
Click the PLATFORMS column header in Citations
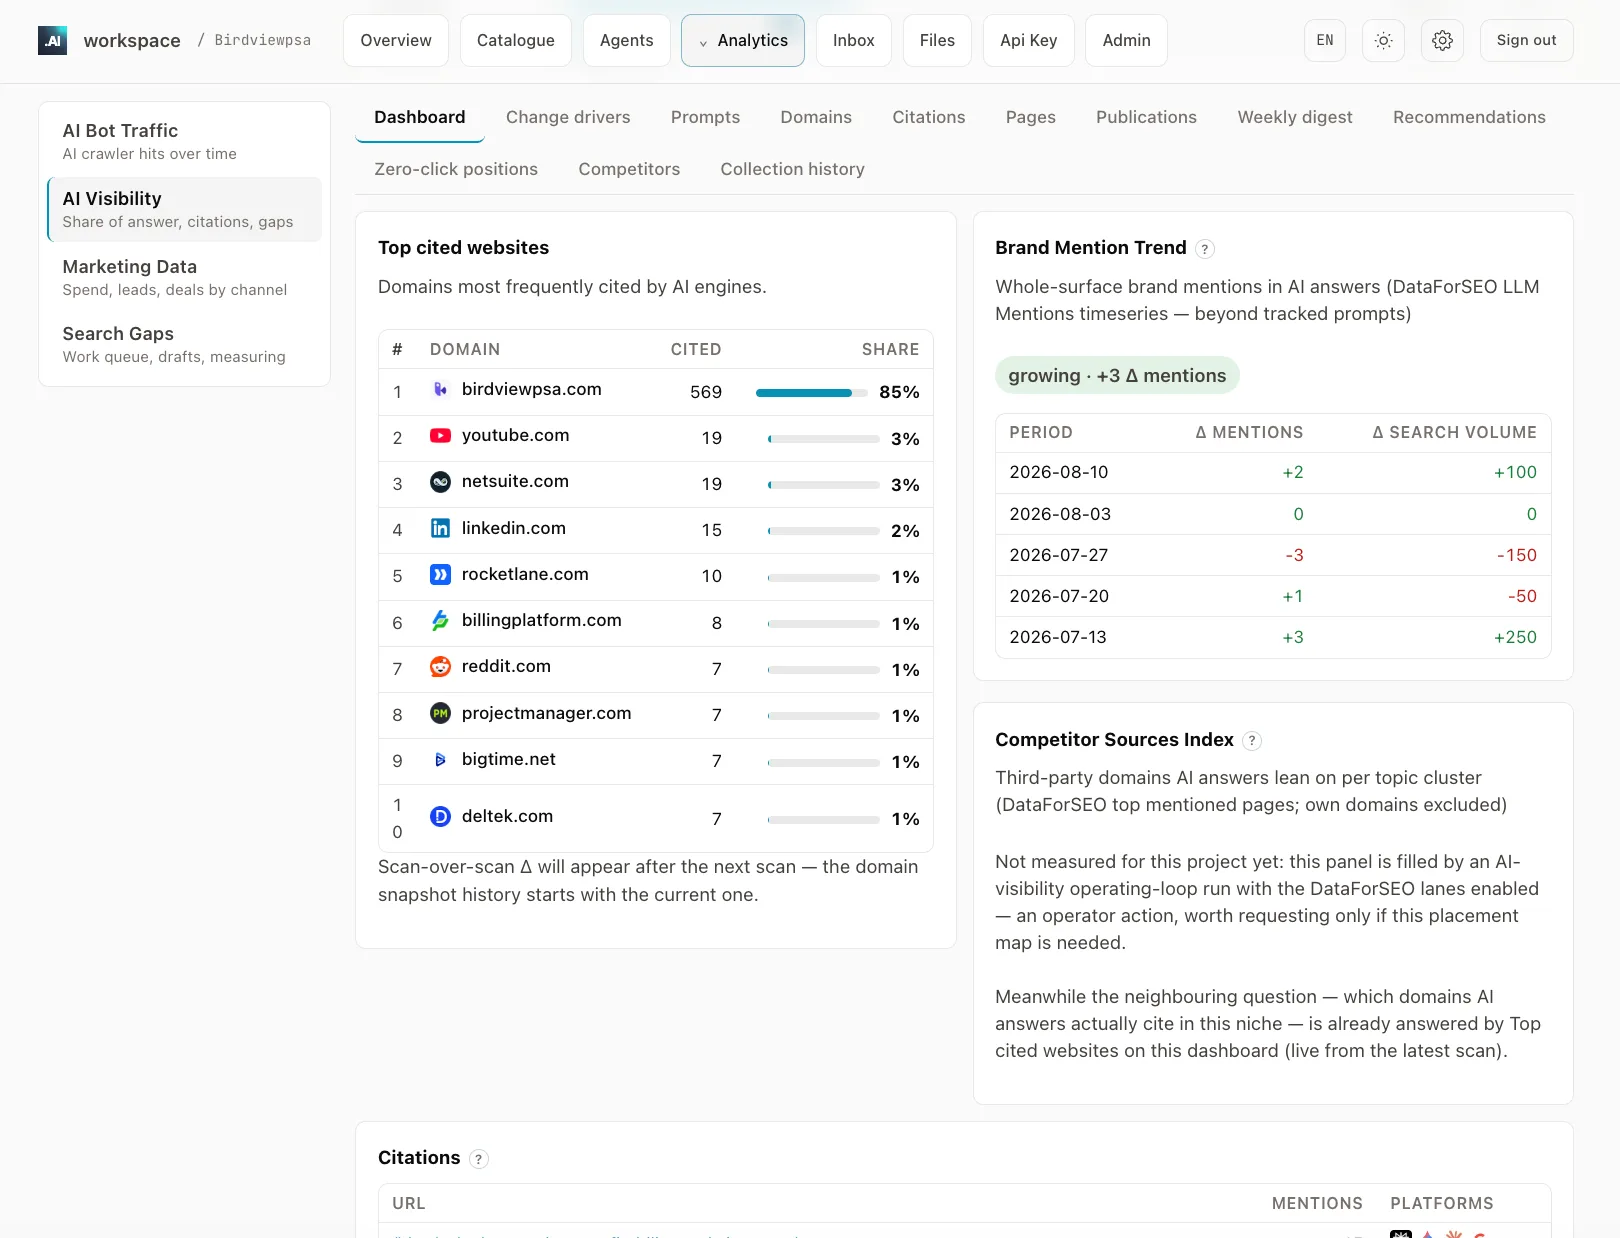click(x=1442, y=1203)
